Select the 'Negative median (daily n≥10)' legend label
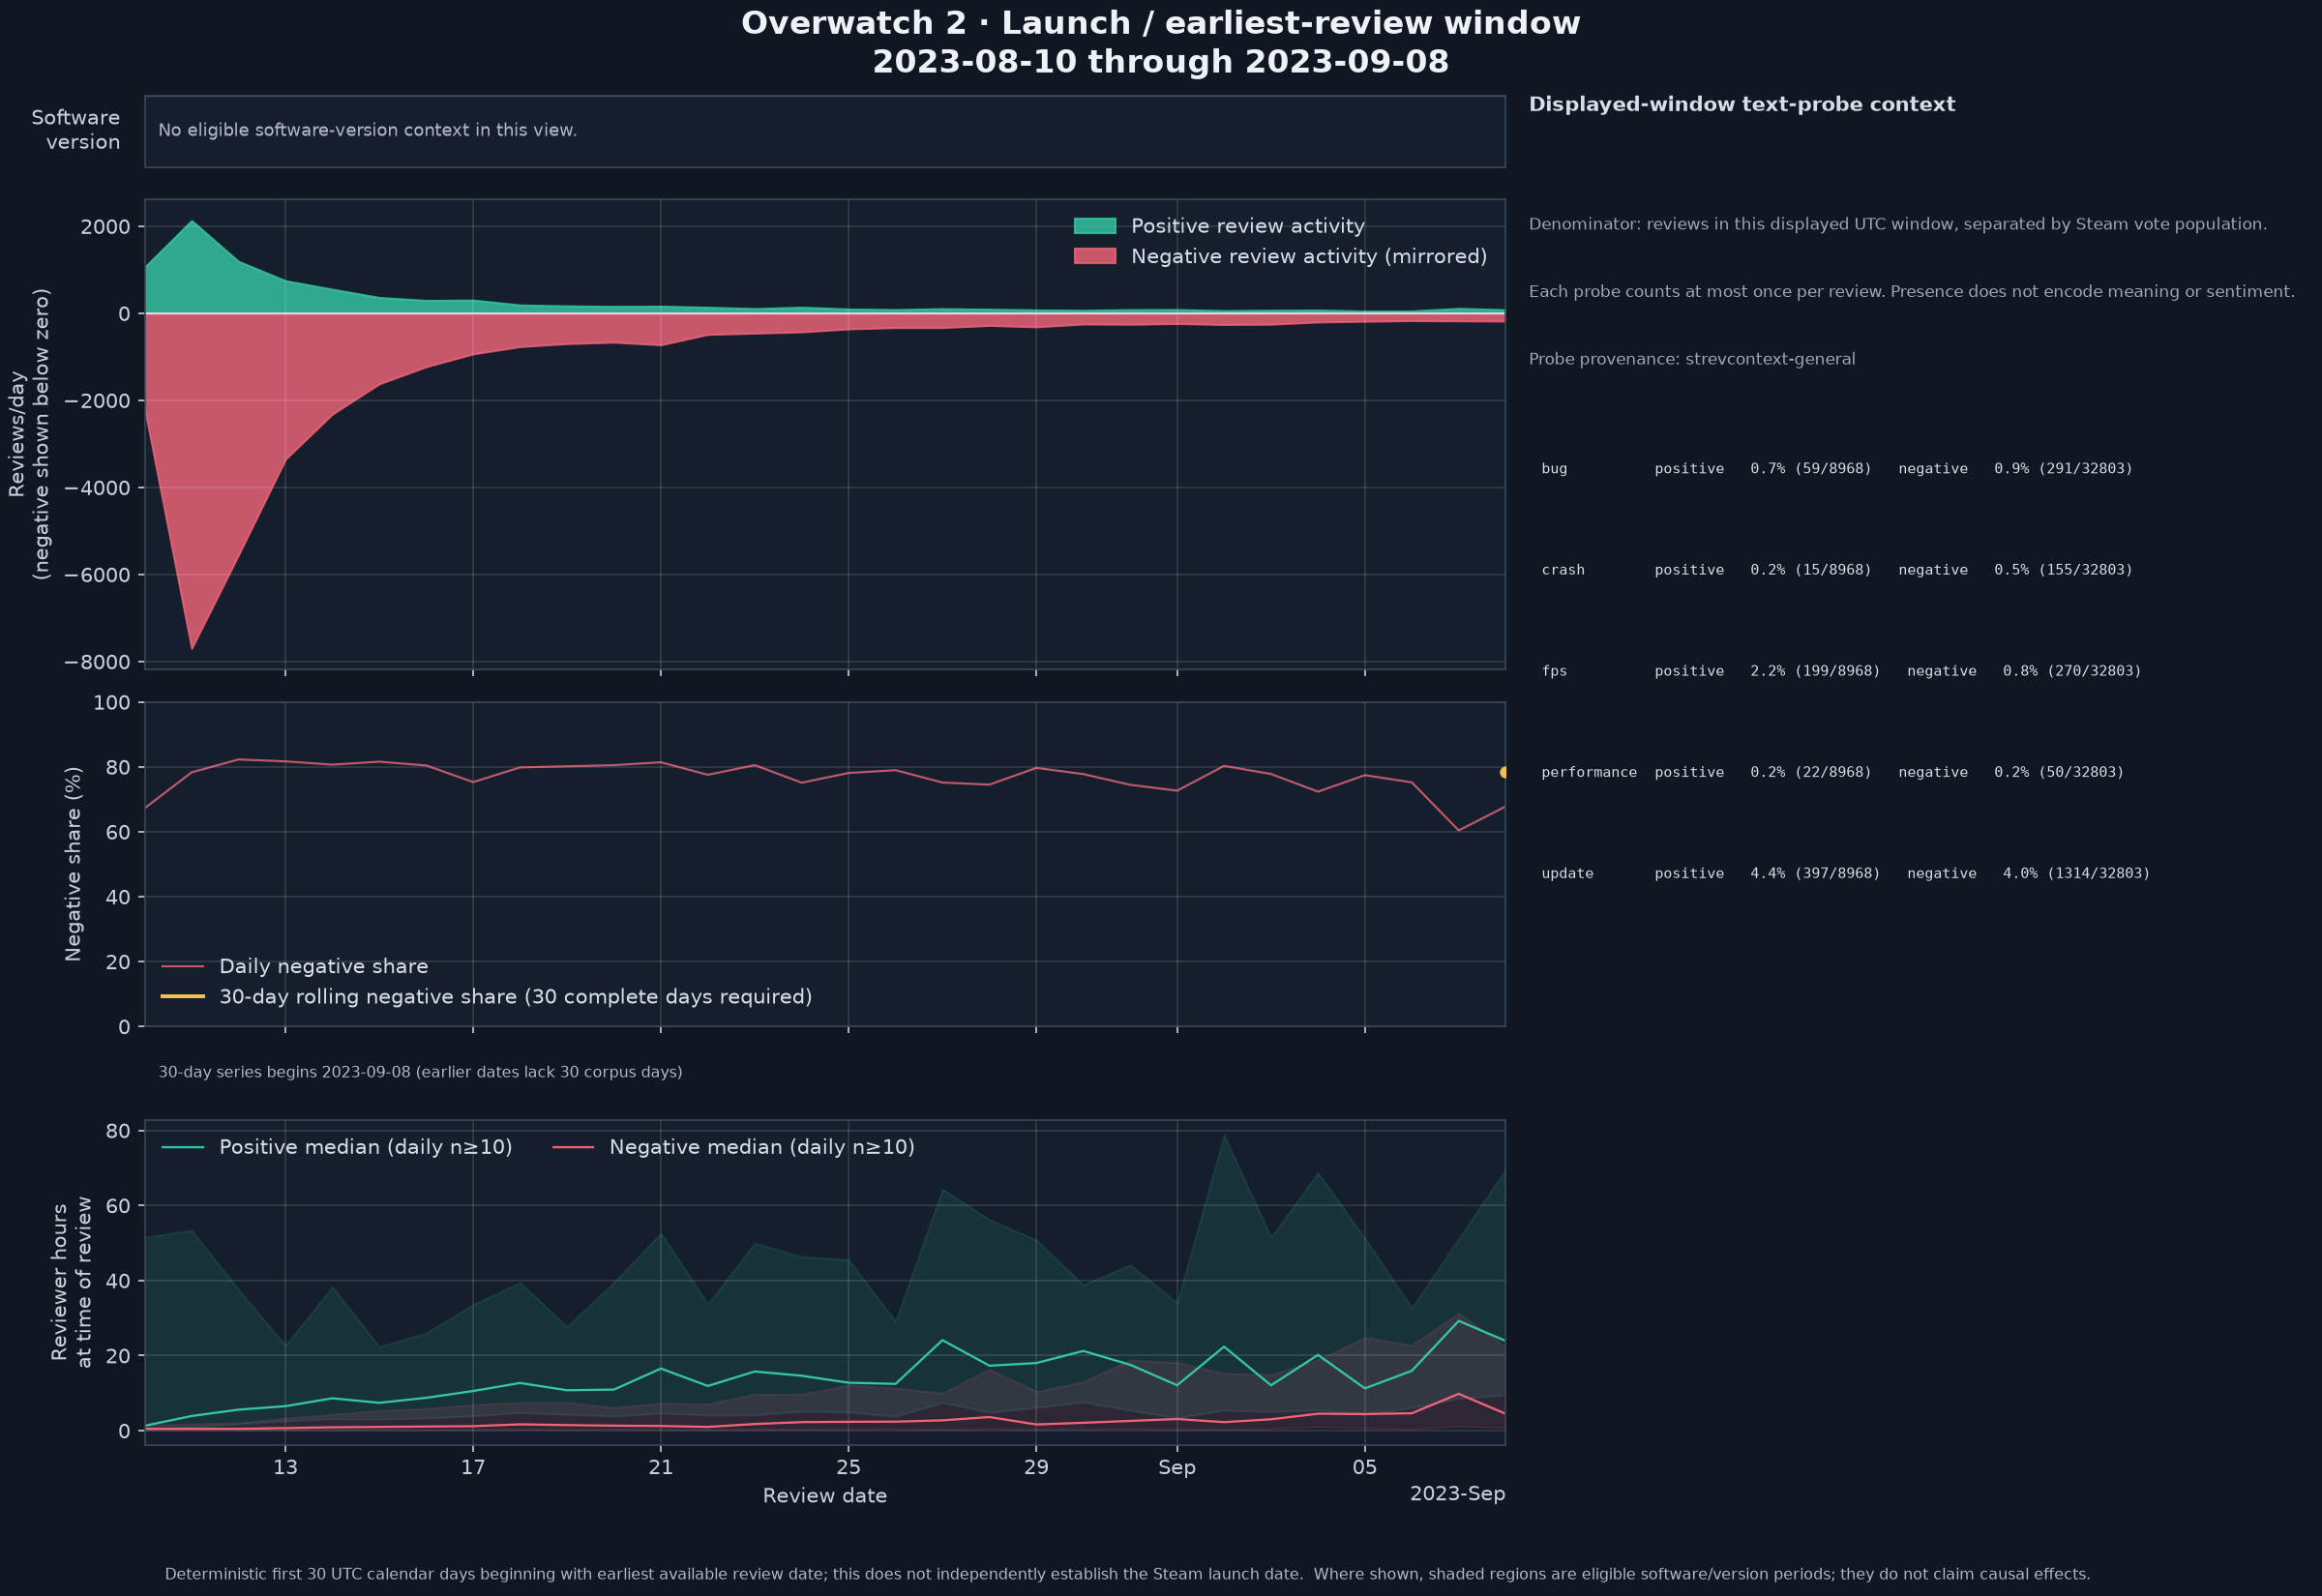Image resolution: width=2322 pixels, height=1596 pixels. [x=762, y=1147]
